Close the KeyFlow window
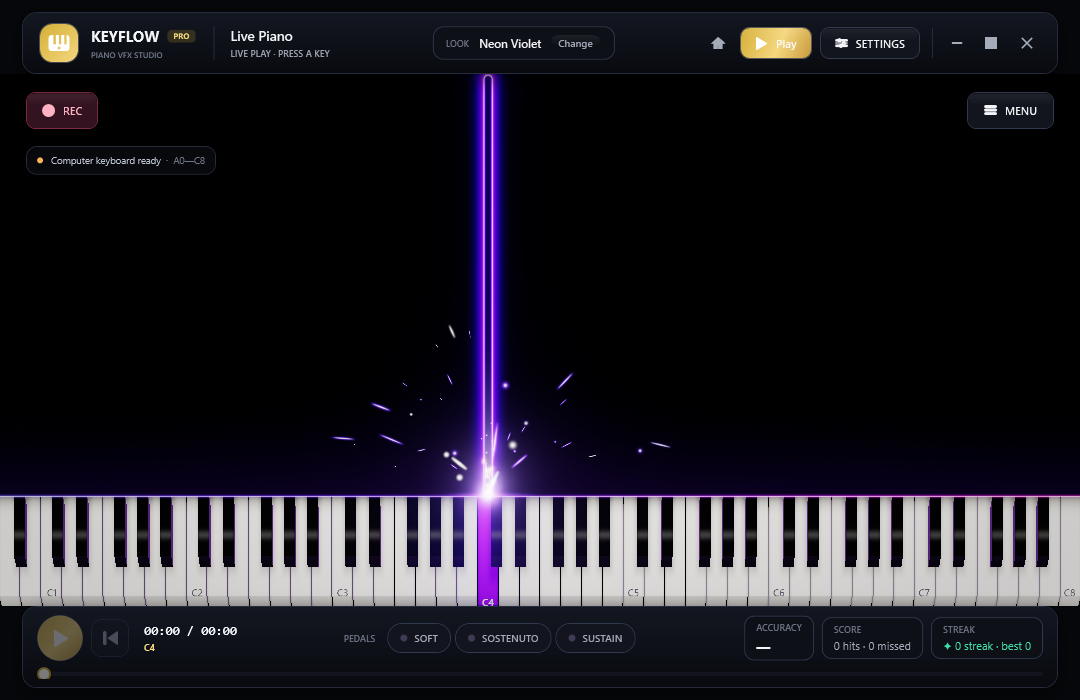1080x700 pixels. pyautogui.click(x=1026, y=43)
